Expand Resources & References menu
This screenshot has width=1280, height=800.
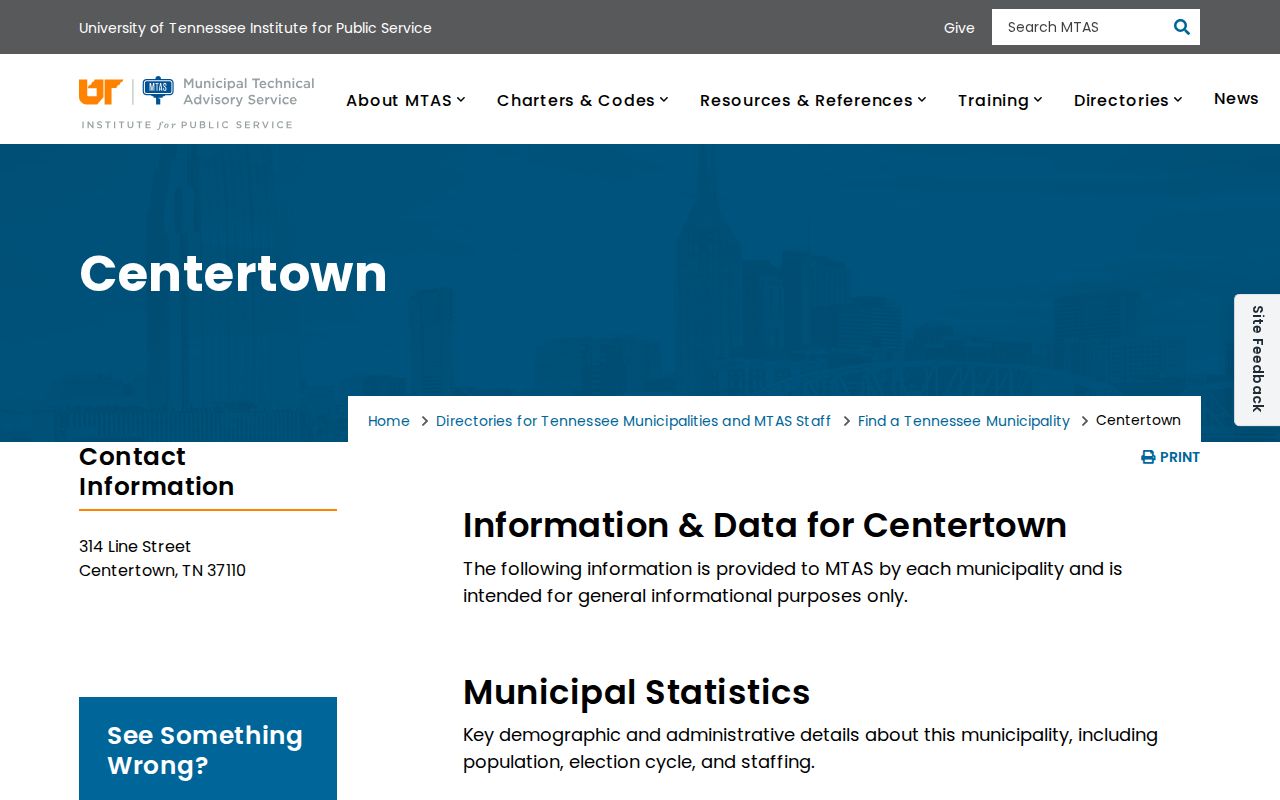pos(813,100)
